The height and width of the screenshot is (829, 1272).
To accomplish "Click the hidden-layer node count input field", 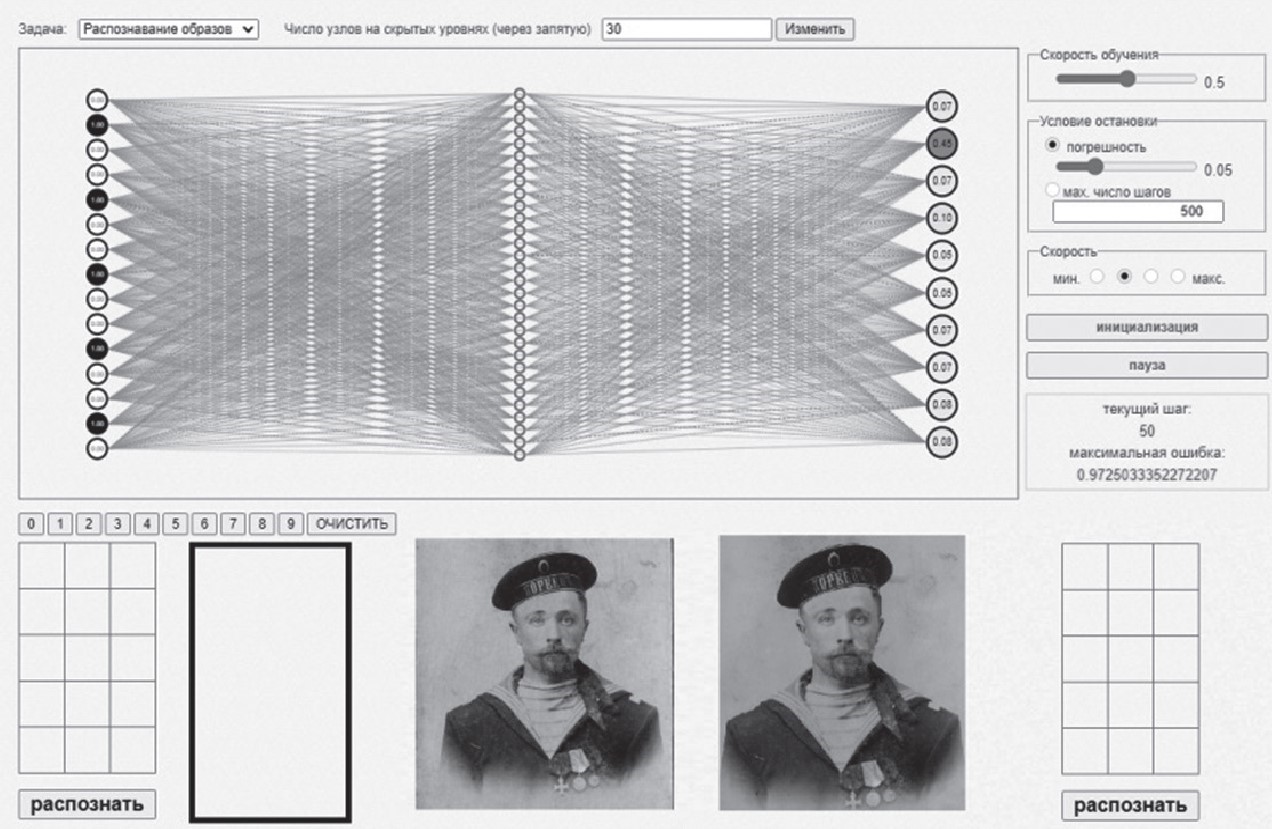I will tap(686, 29).
